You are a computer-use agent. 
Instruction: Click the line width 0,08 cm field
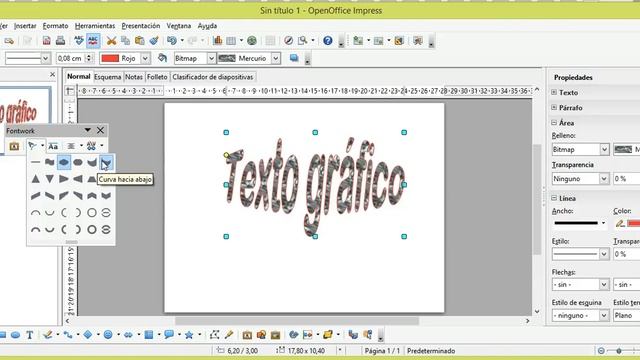click(71, 58)
